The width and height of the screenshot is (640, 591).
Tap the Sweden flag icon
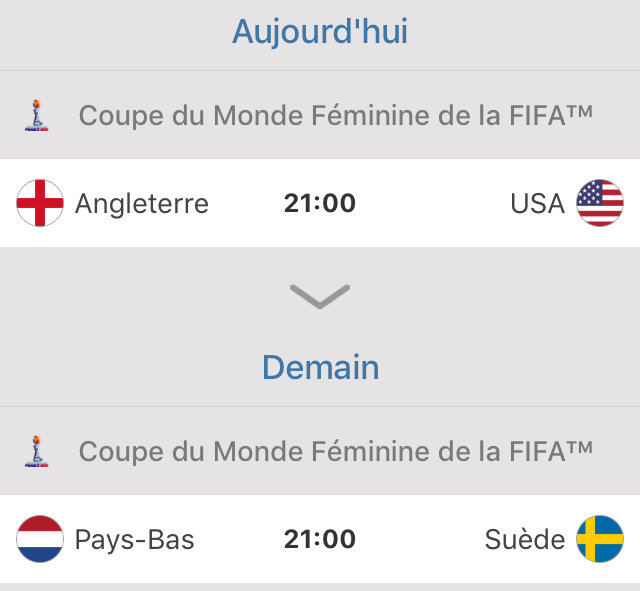[x=600, y=539]
